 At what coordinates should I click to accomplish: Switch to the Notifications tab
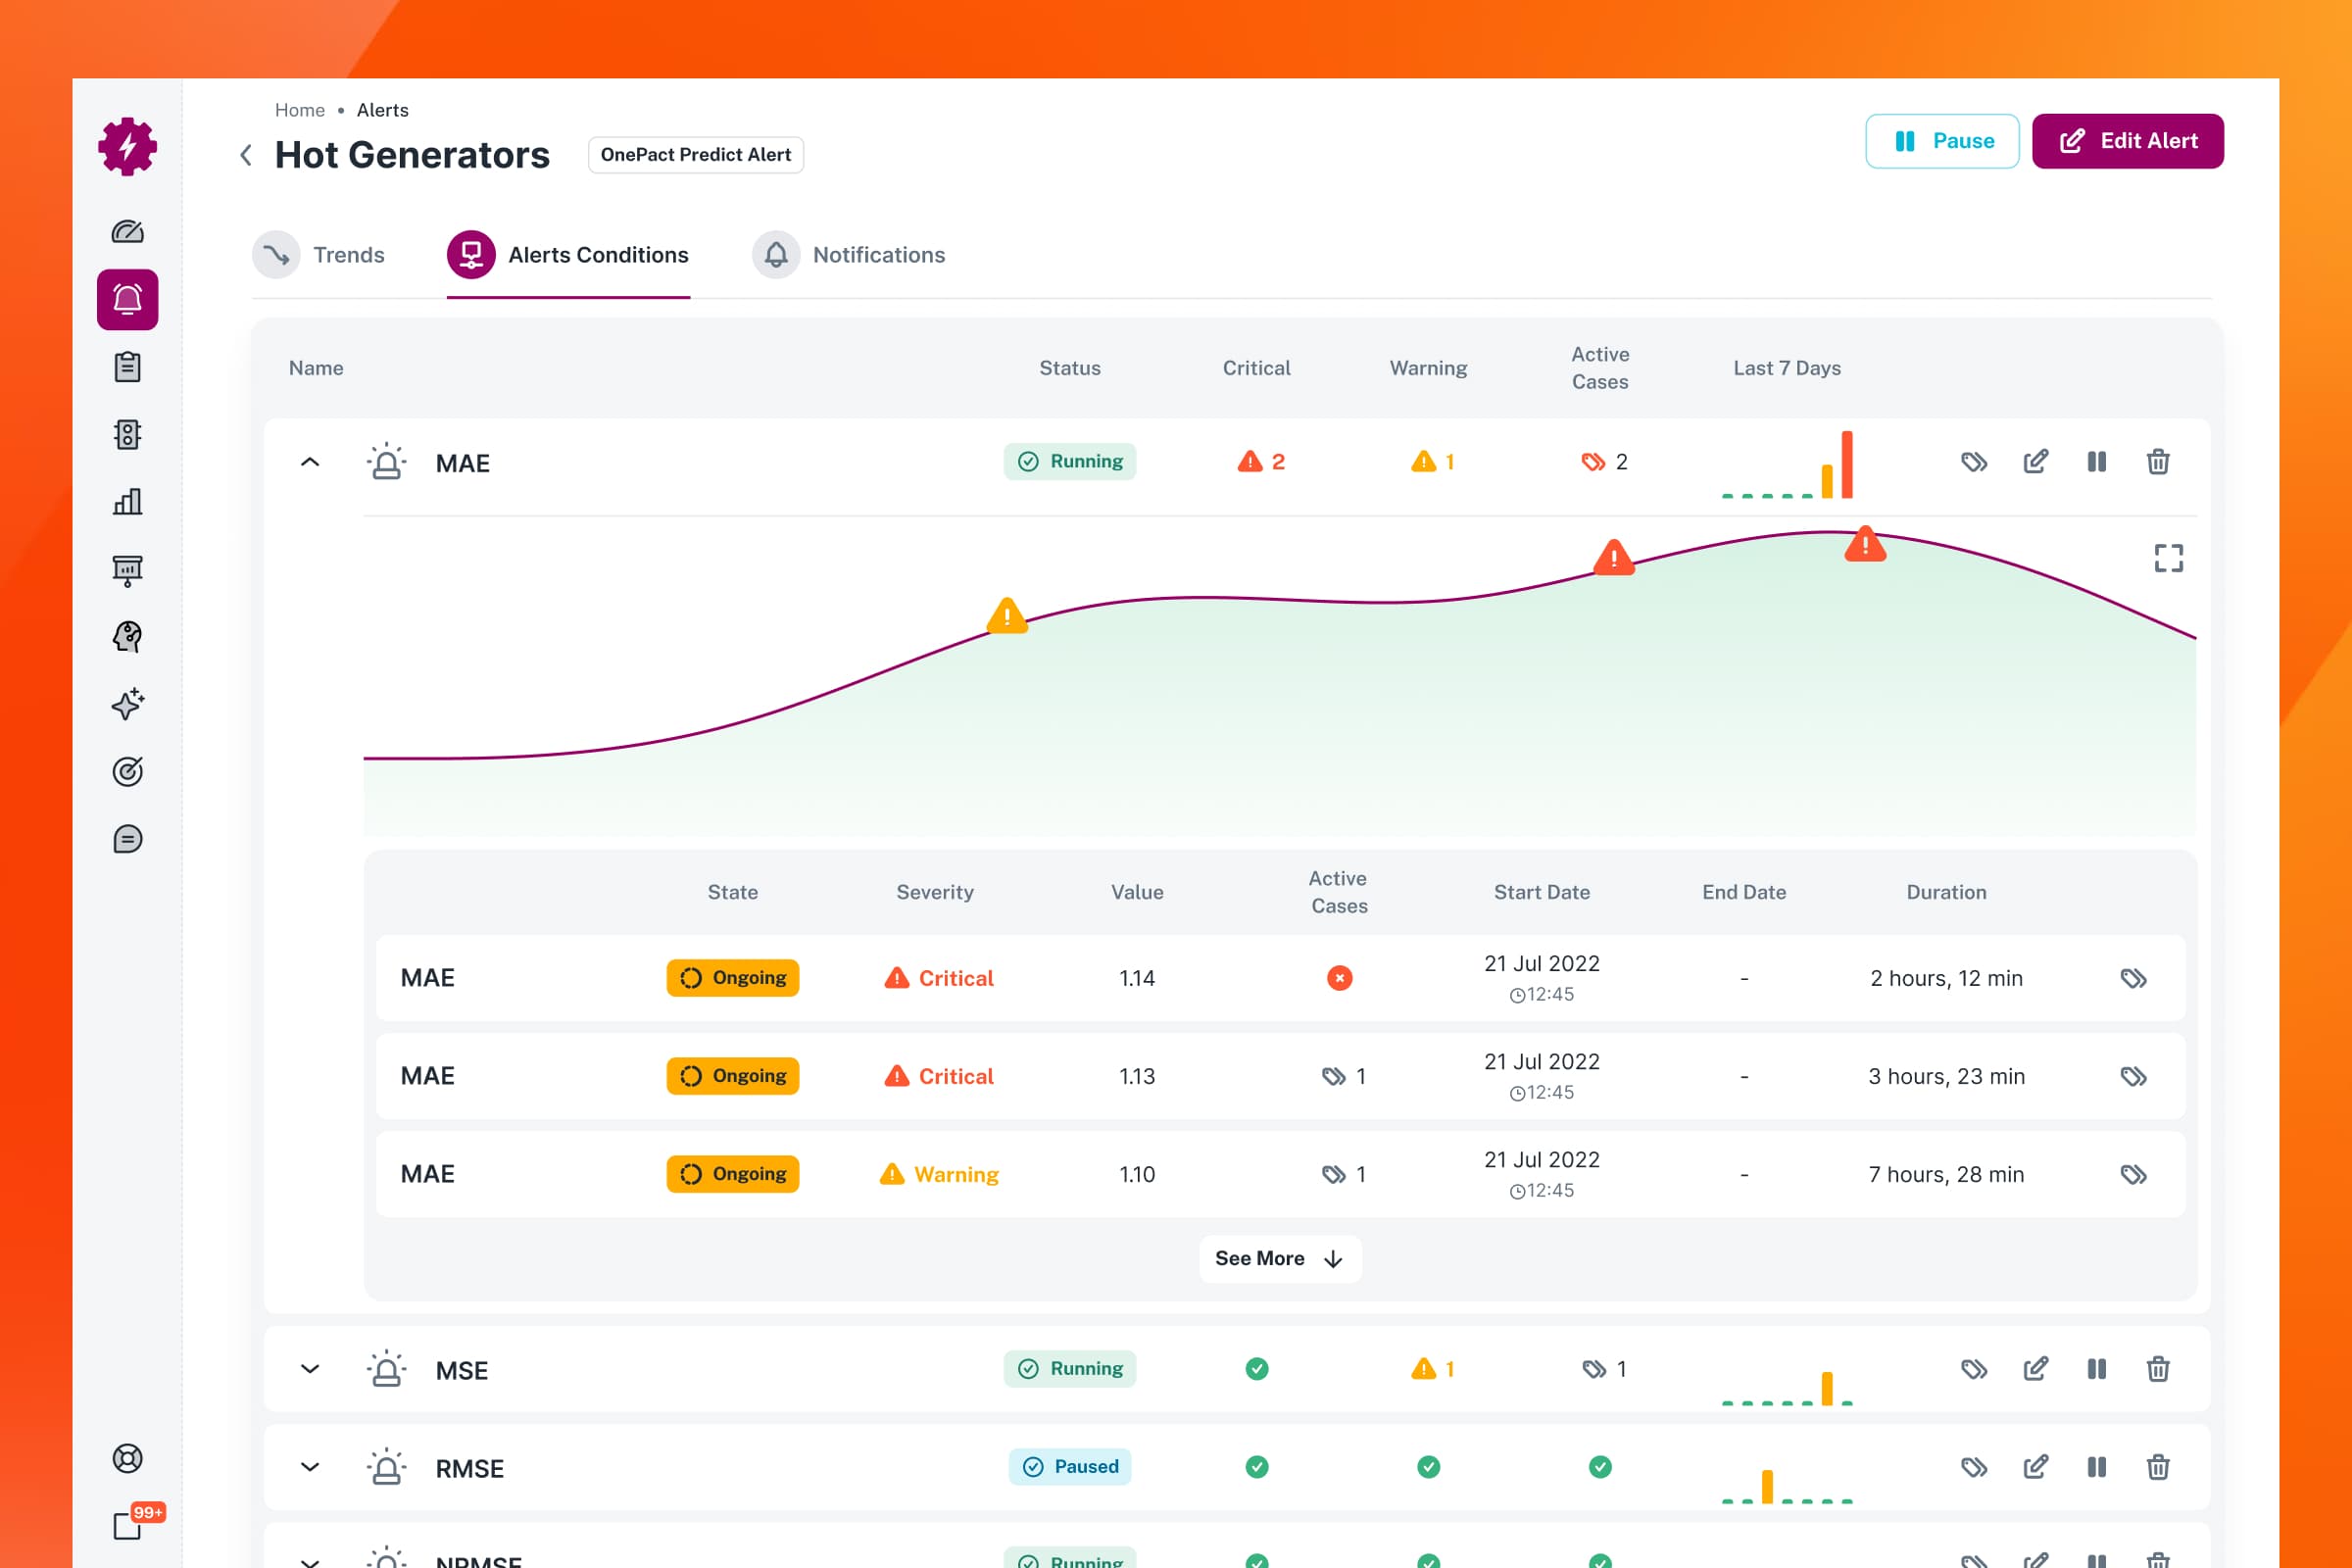pos(848,255)
